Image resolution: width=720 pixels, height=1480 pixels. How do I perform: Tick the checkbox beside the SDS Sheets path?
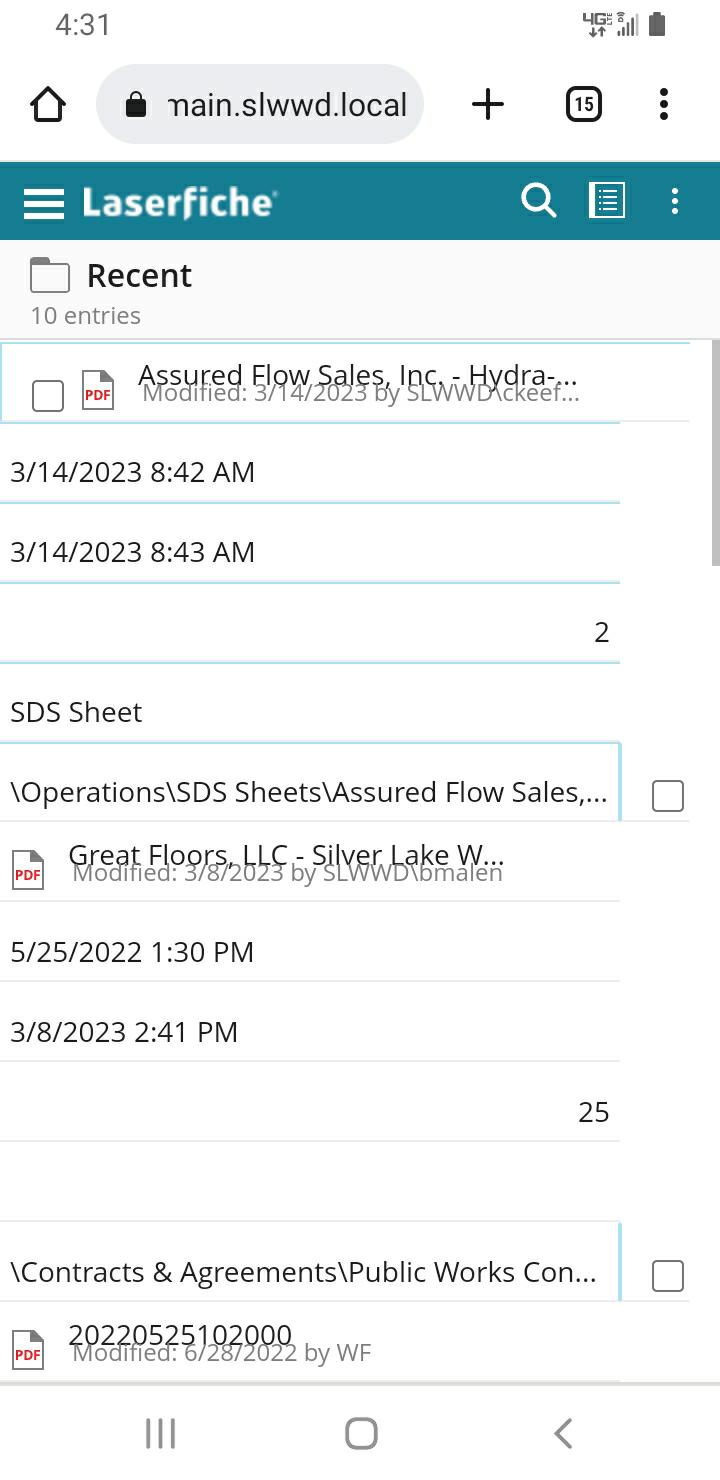tap(668, 796)
